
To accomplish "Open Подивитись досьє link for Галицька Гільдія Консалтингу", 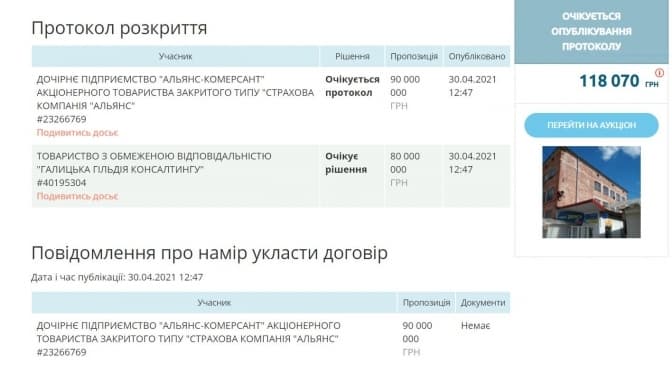I will point(77,196).
